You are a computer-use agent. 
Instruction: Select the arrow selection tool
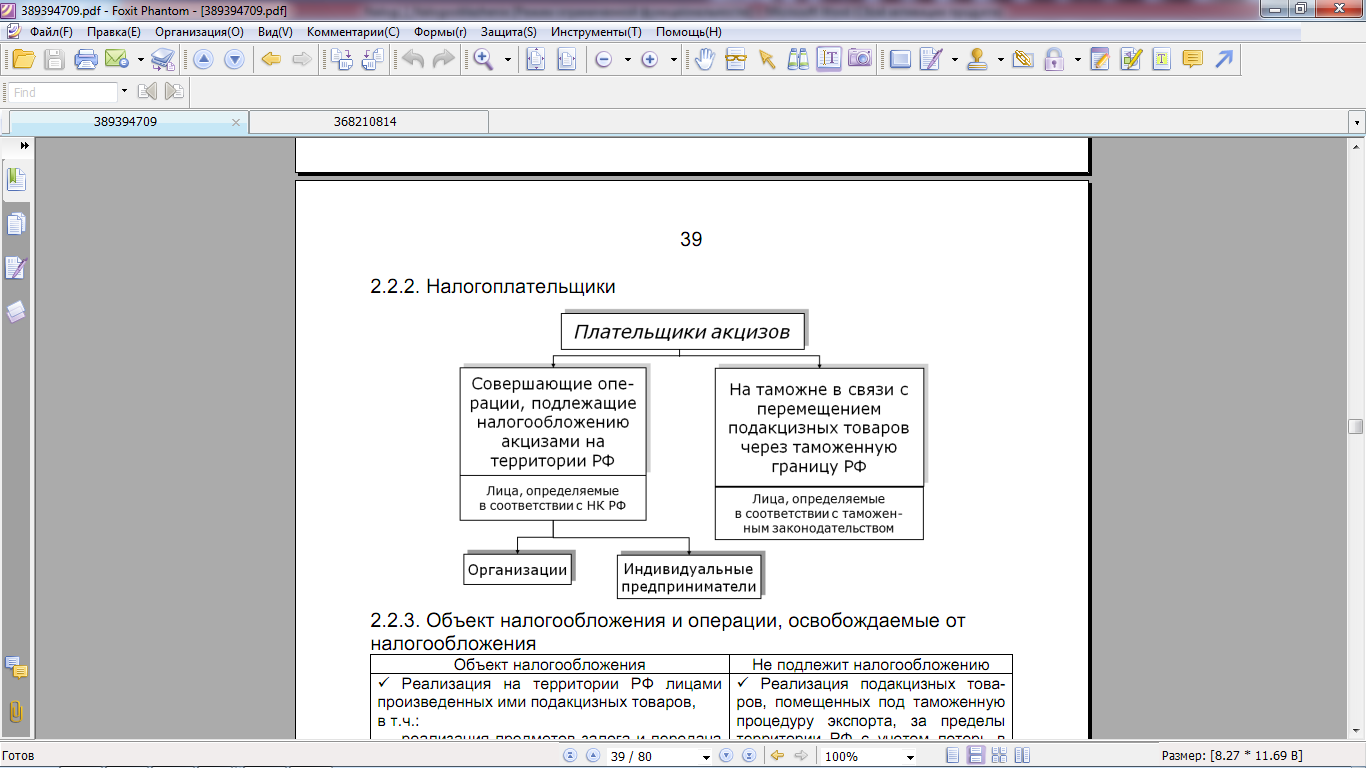click(767, 59)
